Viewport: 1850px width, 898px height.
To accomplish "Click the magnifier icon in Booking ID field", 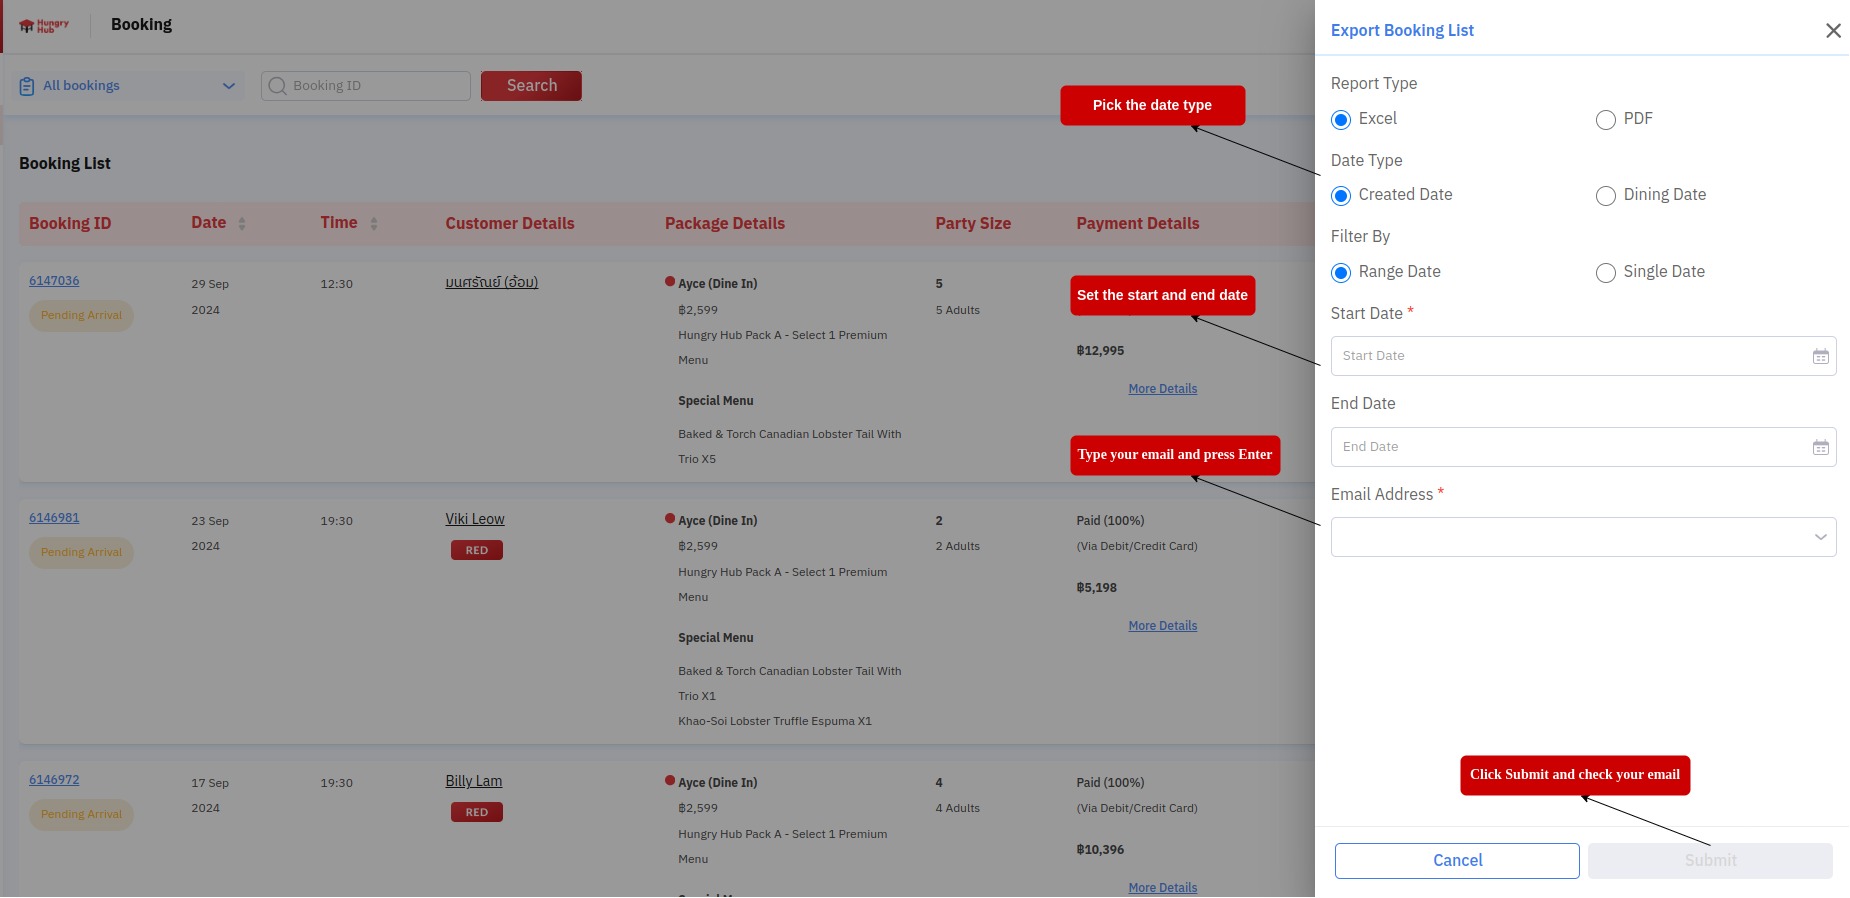I will pos(278,87).
